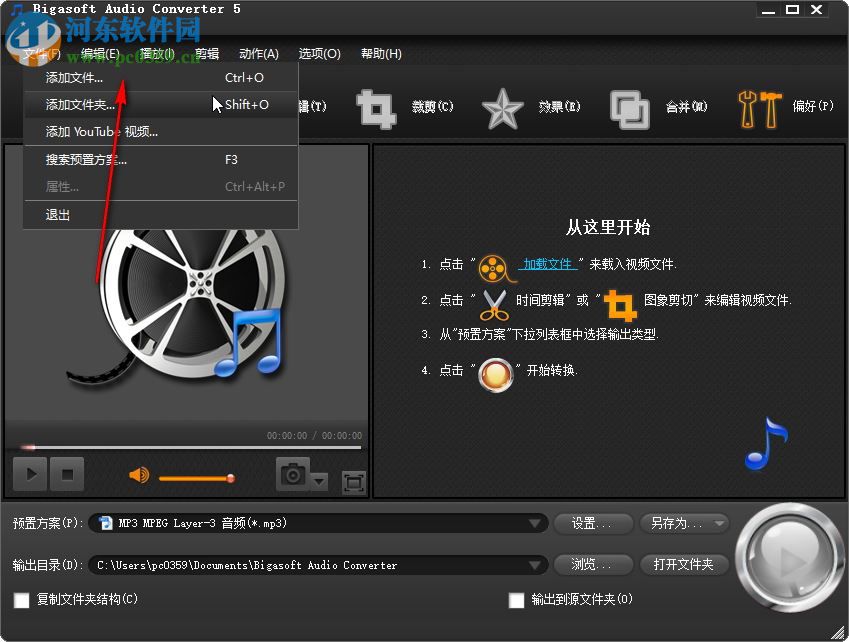Enable 复制文件夹结构(C) checkbox
Screen dimensions: 849x642
coord(18,600)
